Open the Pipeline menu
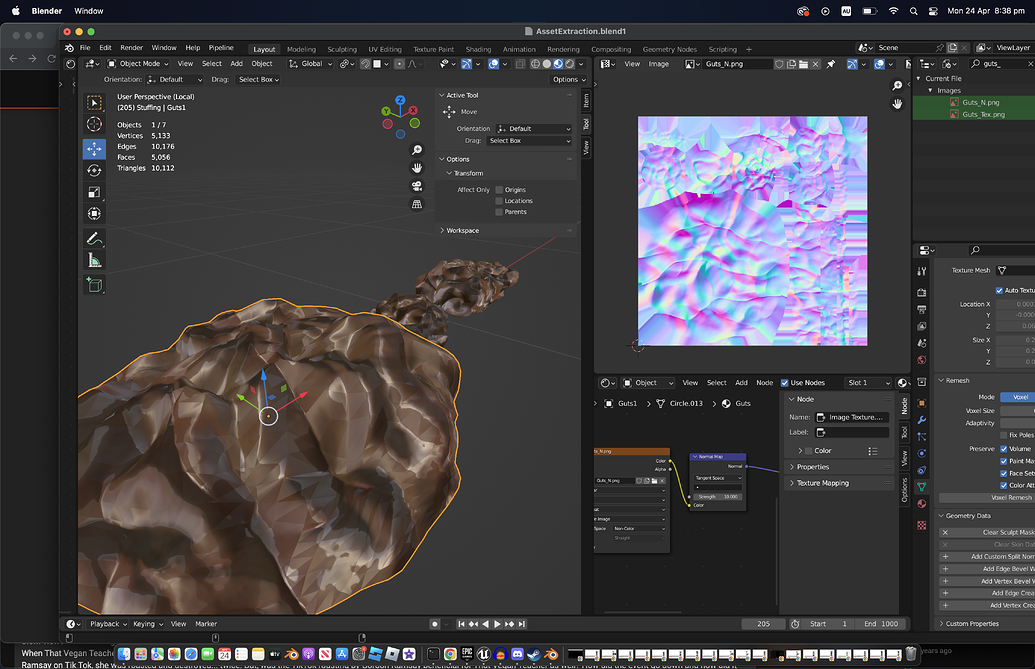 tap(221, 48)
